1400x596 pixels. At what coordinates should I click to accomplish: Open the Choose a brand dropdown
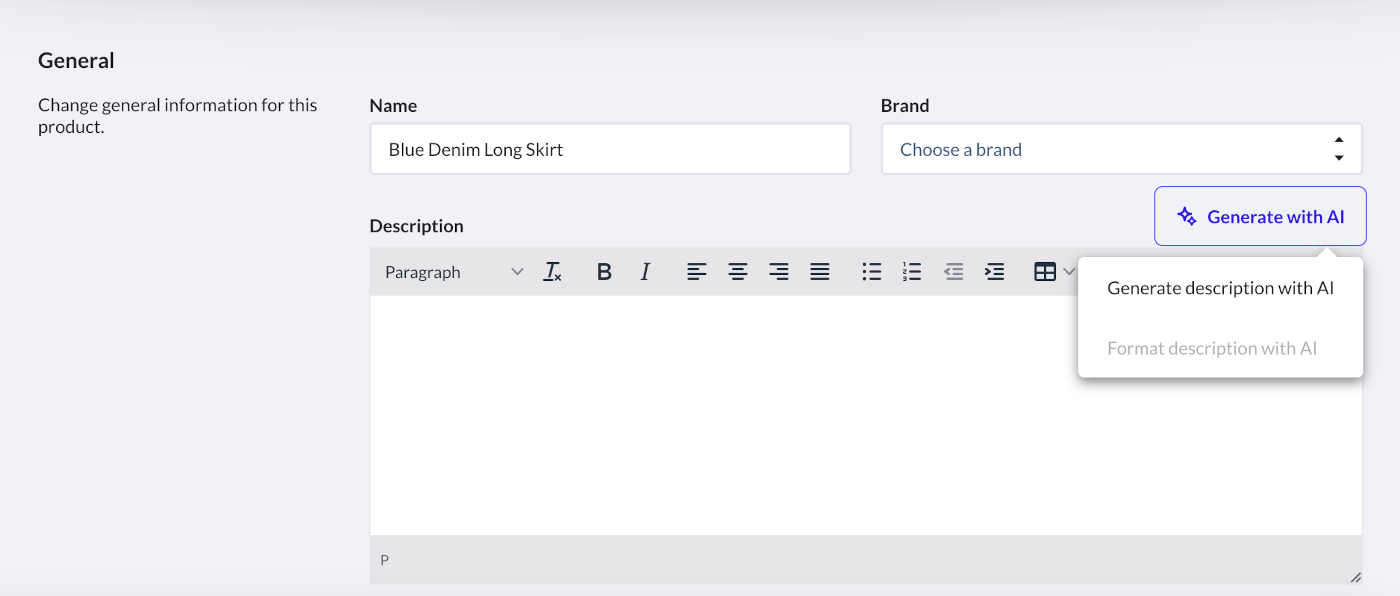pyautogui.click(x=1100, y=148)
